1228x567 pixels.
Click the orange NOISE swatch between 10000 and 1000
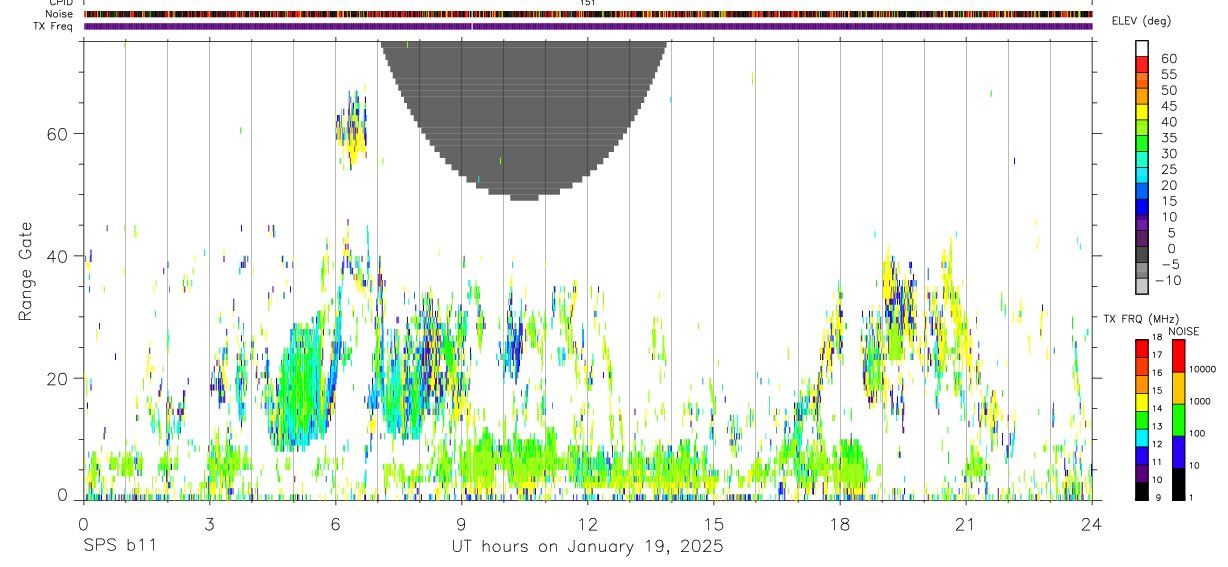(1179, 388)
